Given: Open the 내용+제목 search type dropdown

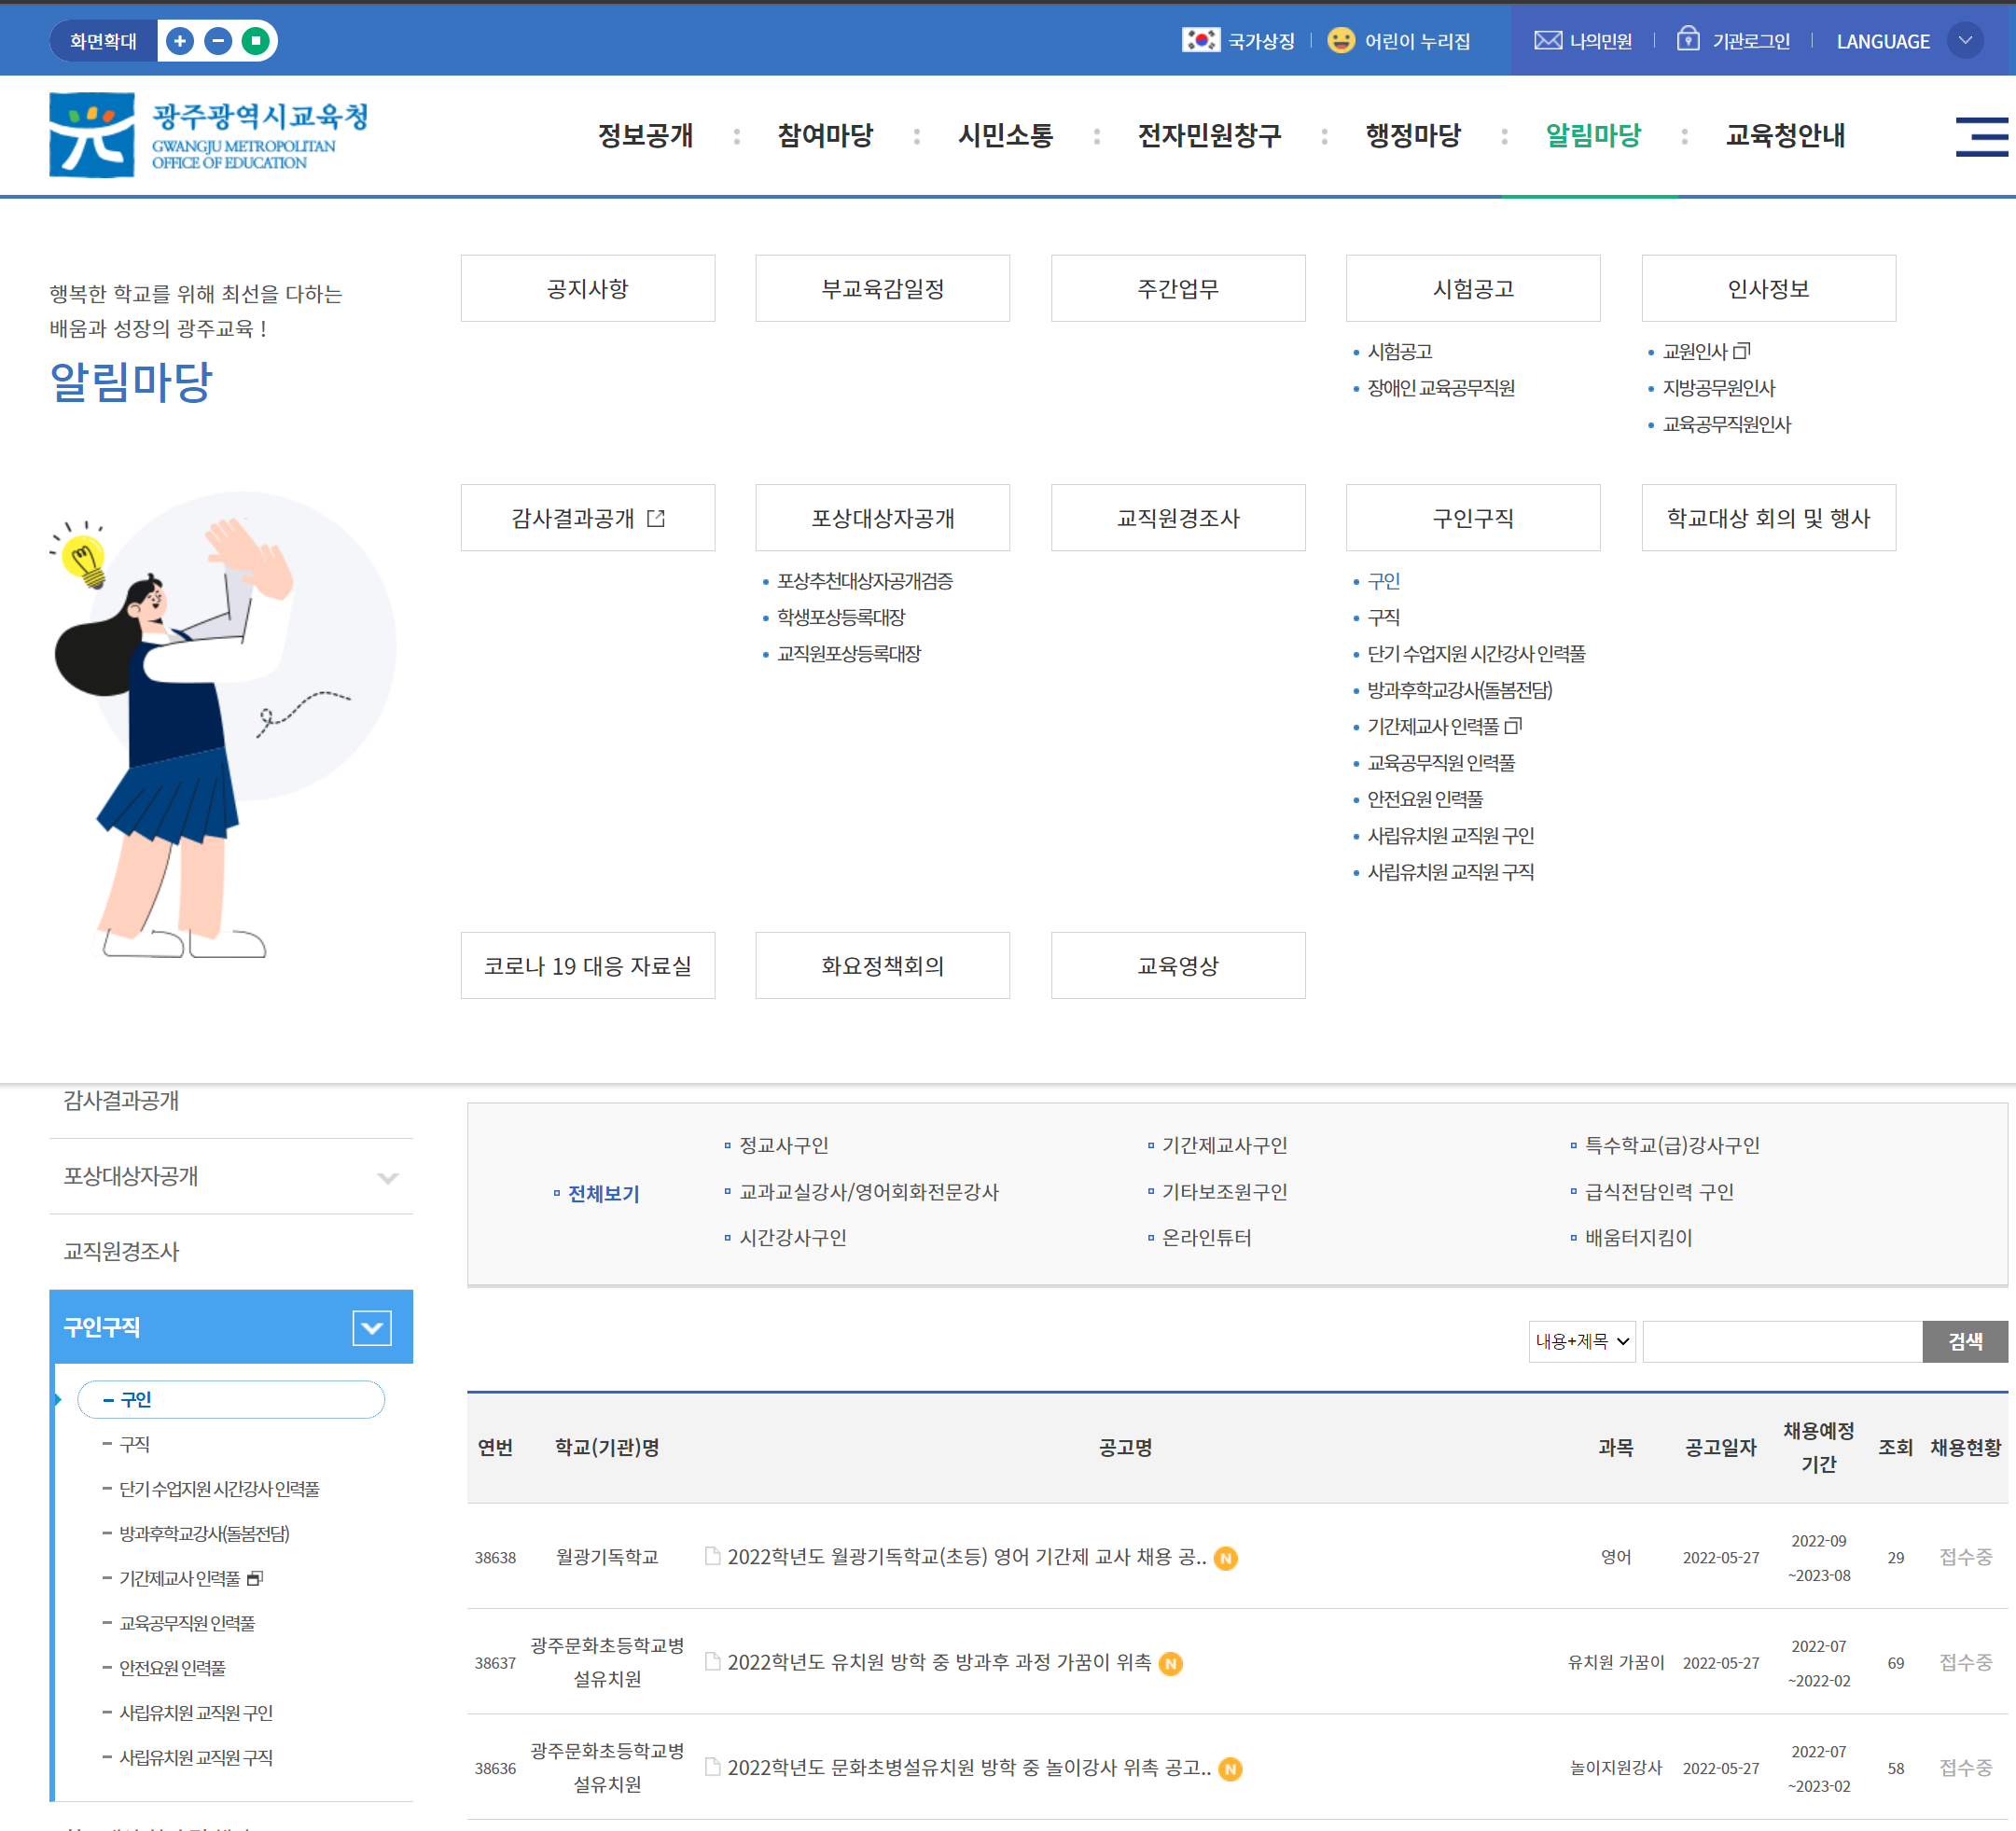Looking at the screenshot, I should pos(1582,1341).
